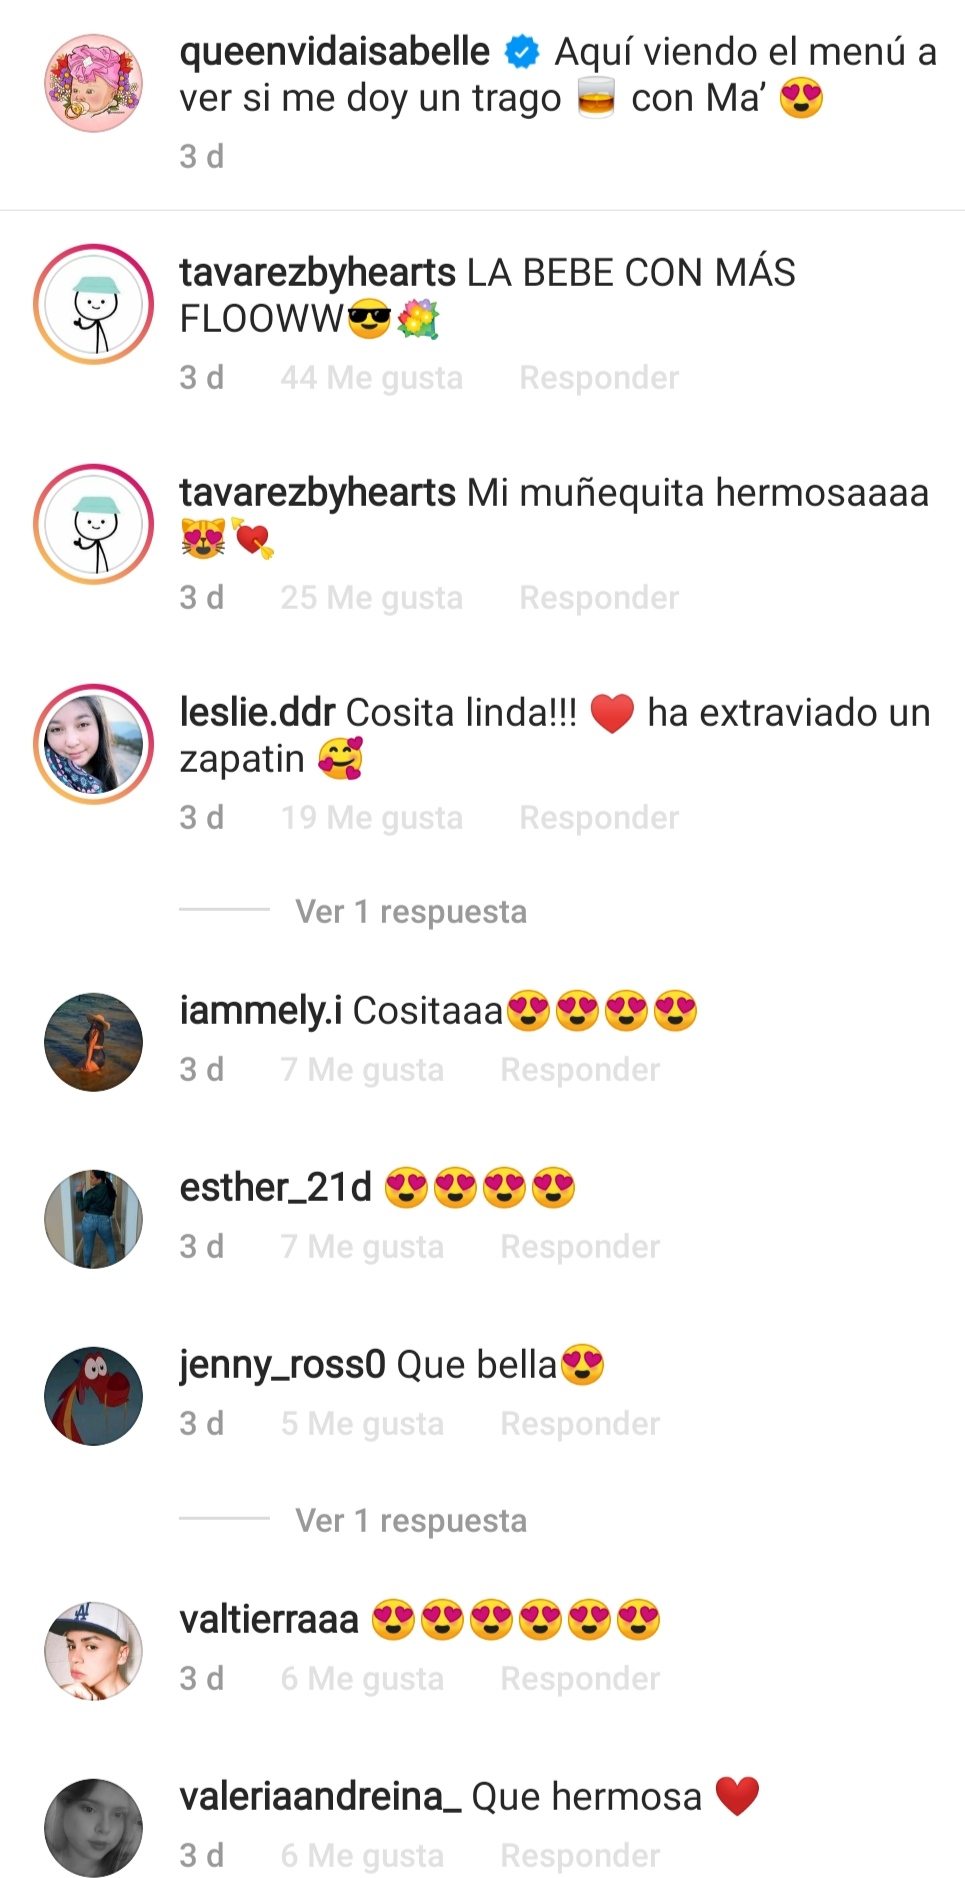Open valtierraaa's profile avatar
The height and width of the screenshot is (1878, 965).
point(94,1651)
